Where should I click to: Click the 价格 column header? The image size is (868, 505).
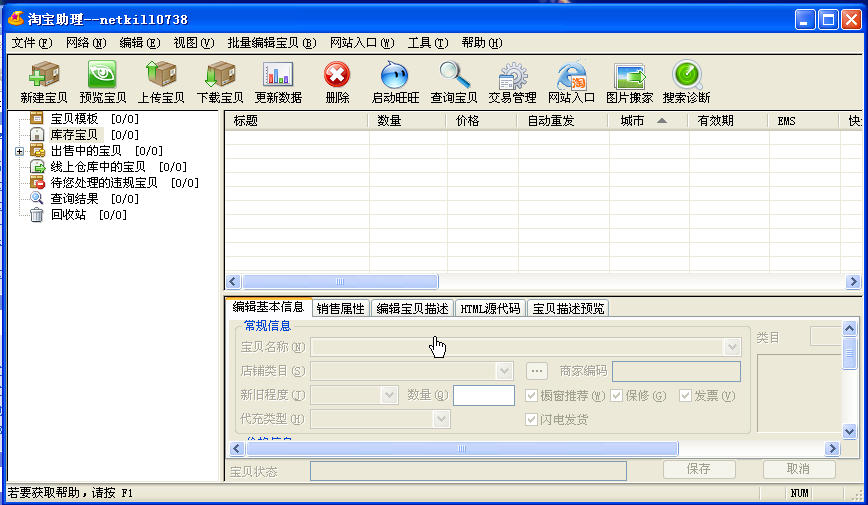(x=481, y=121)
